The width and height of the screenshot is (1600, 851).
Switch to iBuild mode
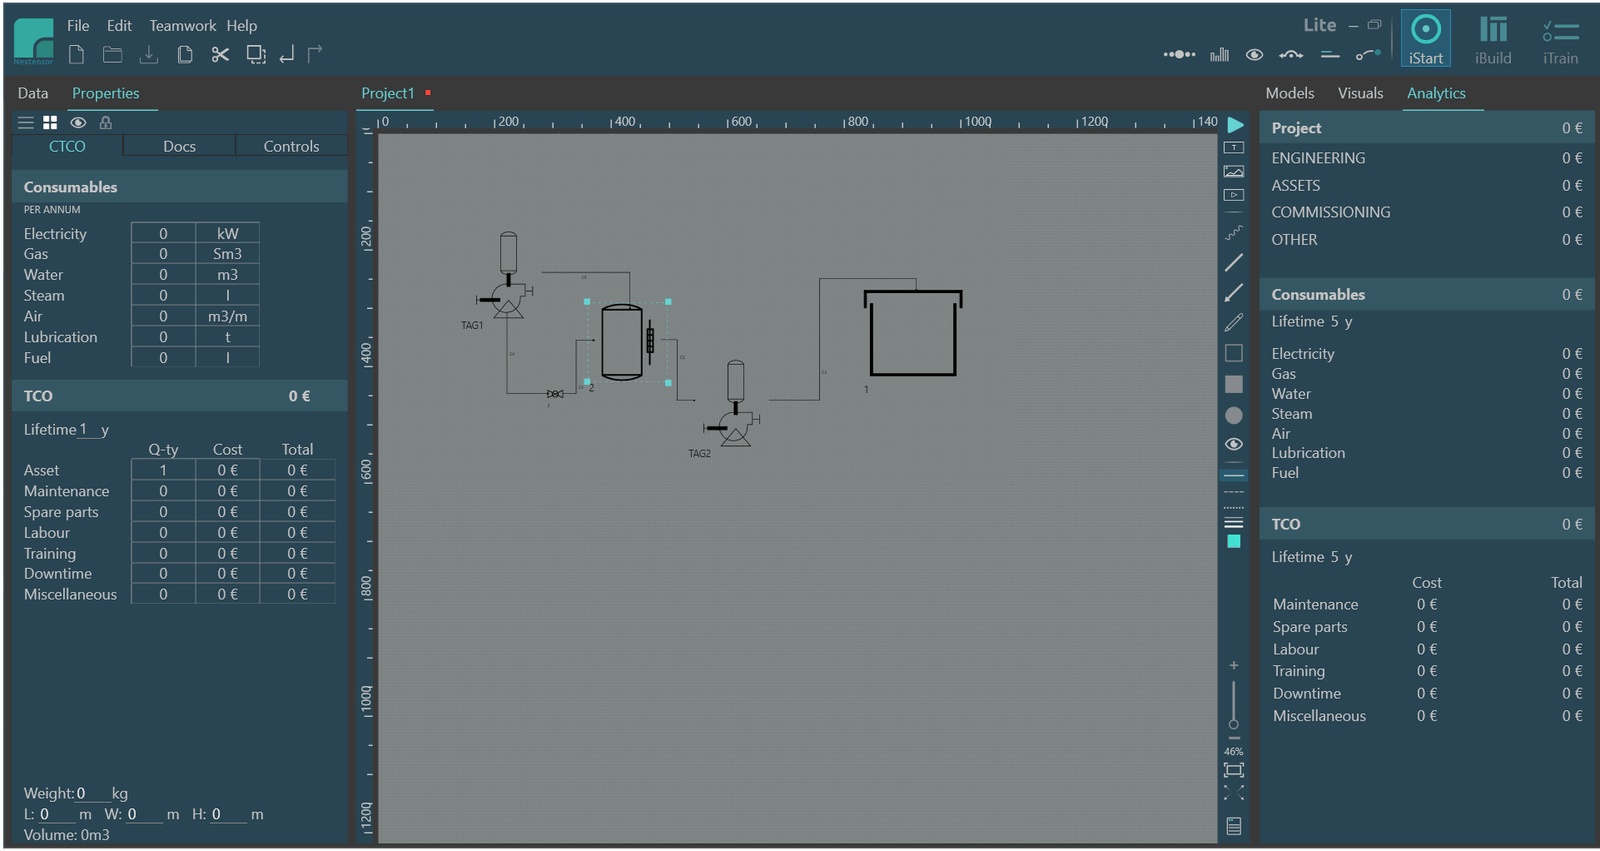1493,39
